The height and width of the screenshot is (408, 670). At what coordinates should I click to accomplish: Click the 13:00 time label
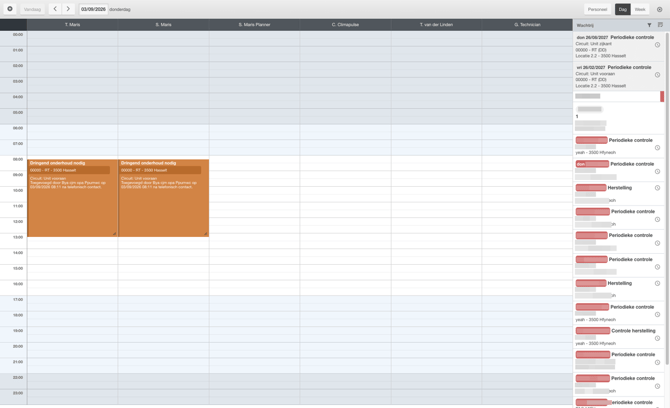click(x=18, y=237)
